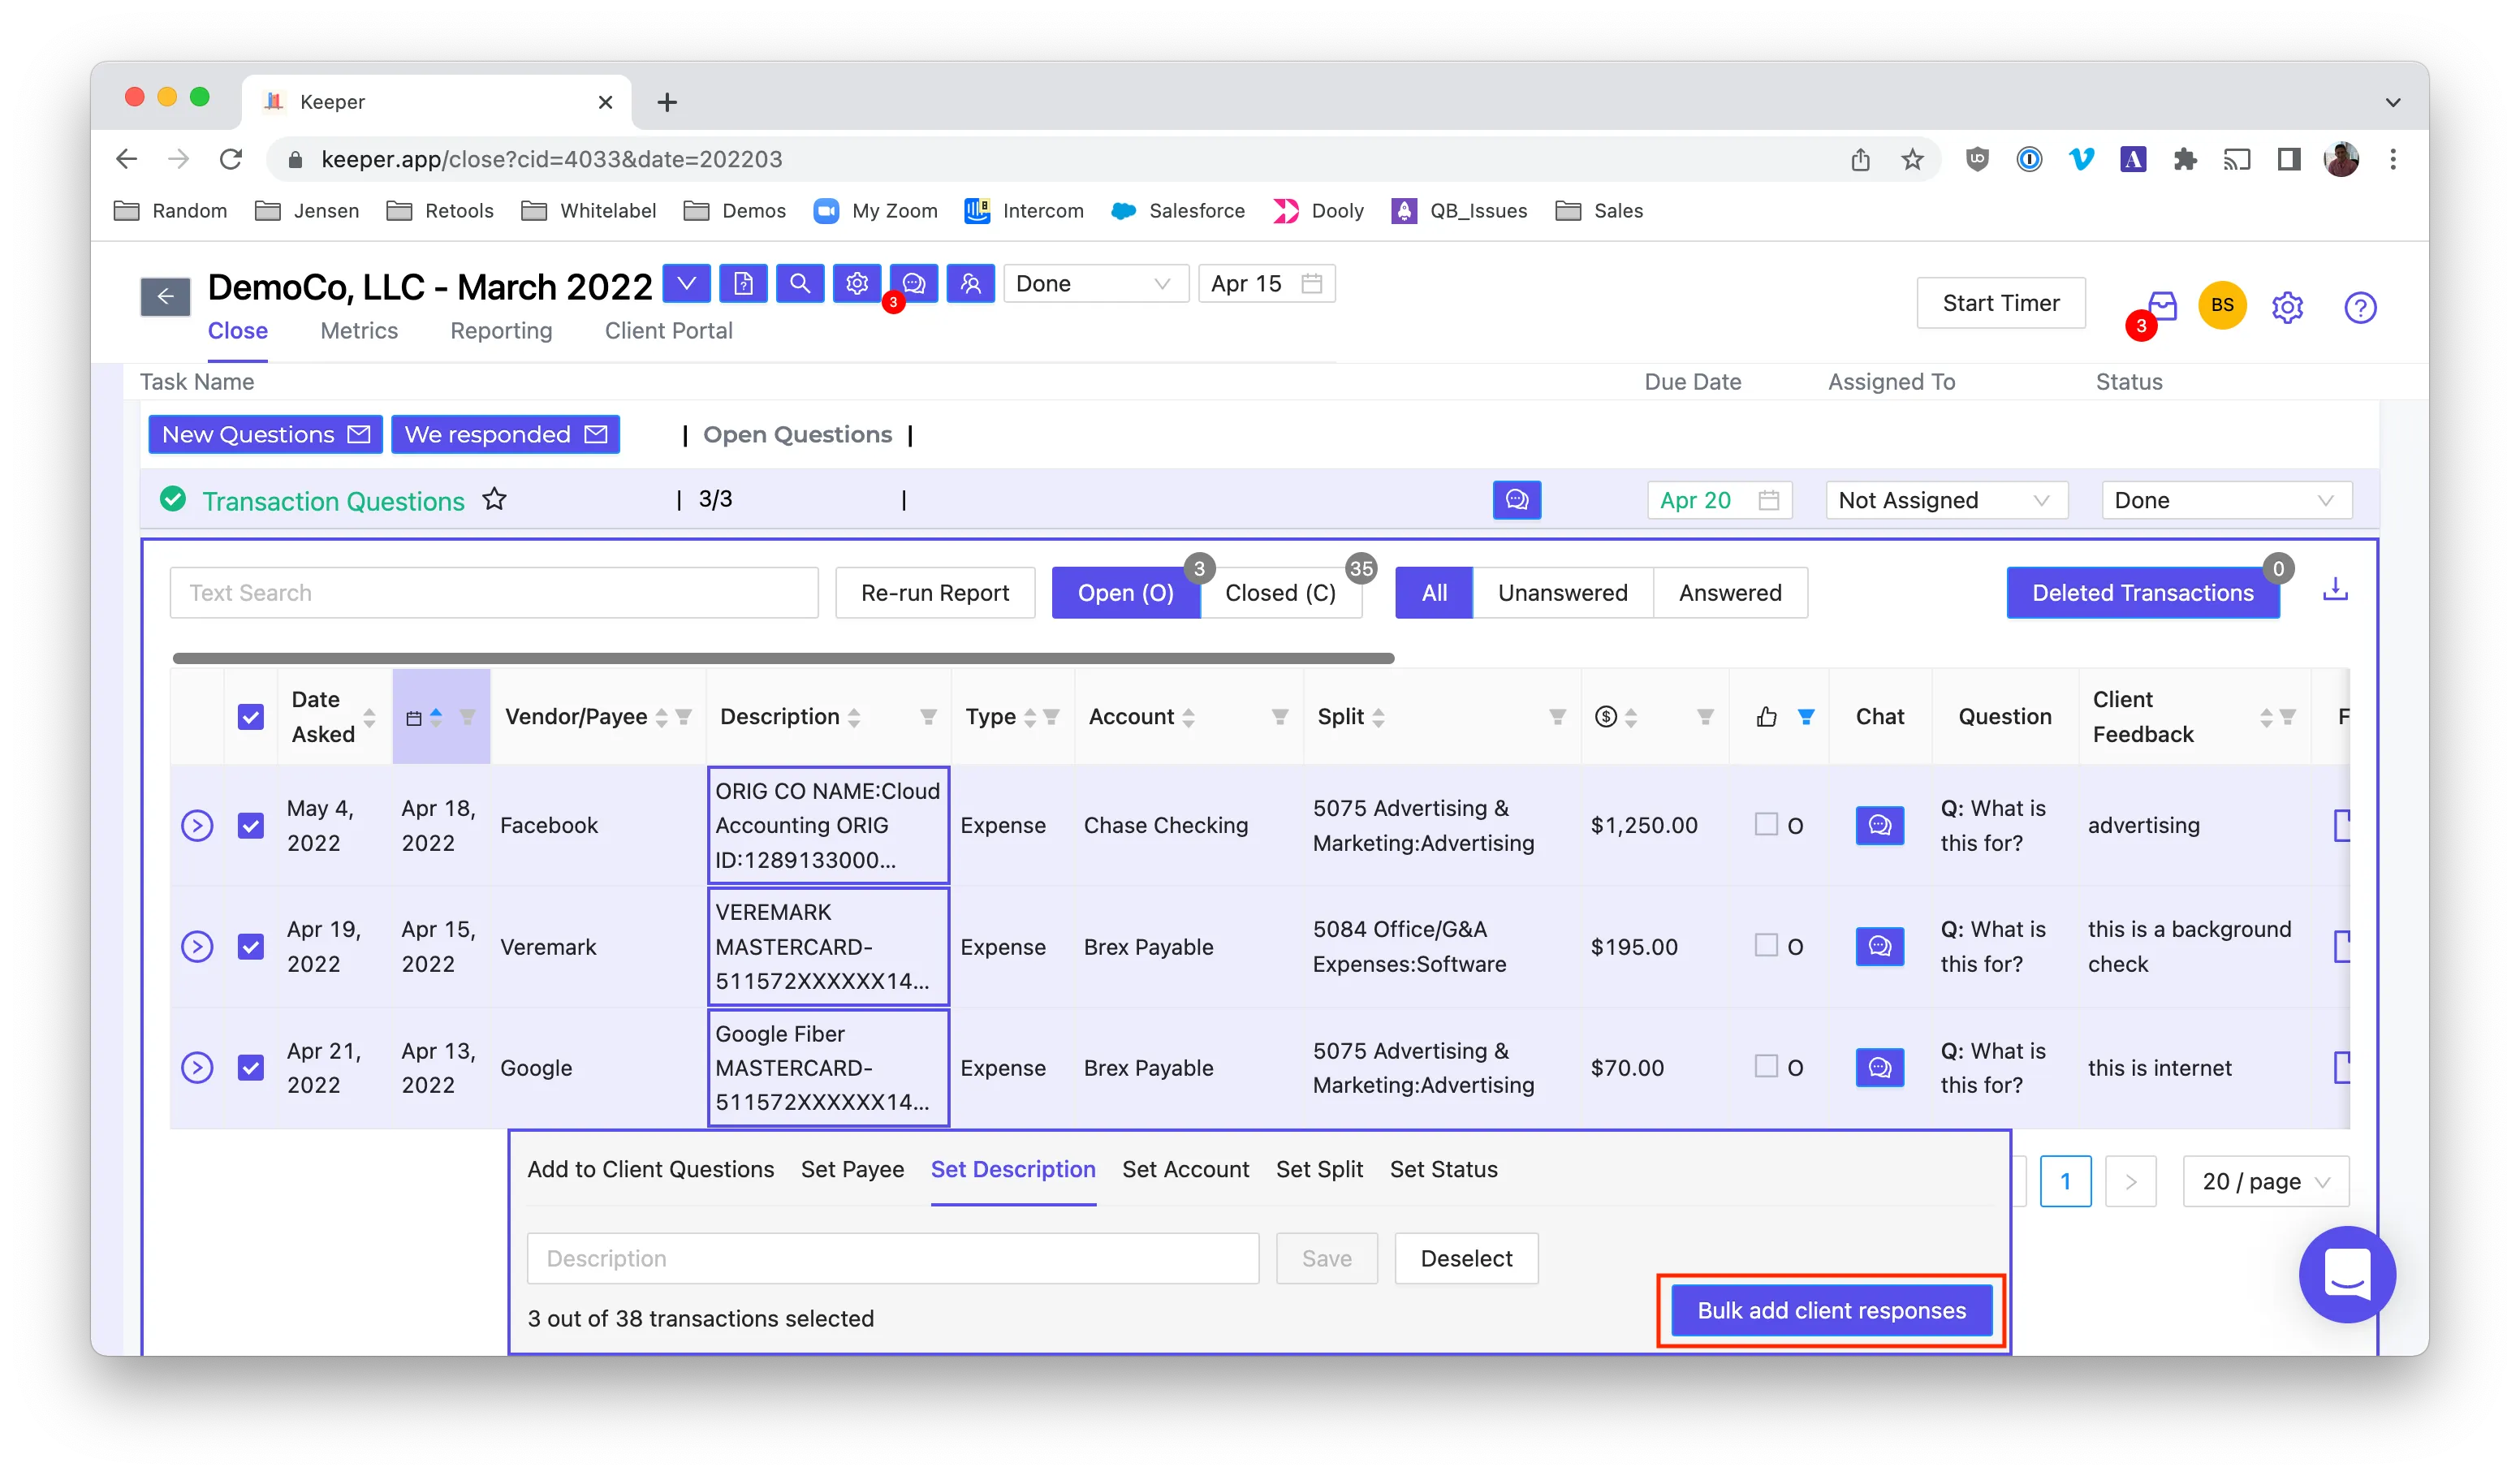Image resolution: width=2520 pixels, height=1476 pixels.
Task: Open the inbox notifications icon
Action: (2162, 306)
